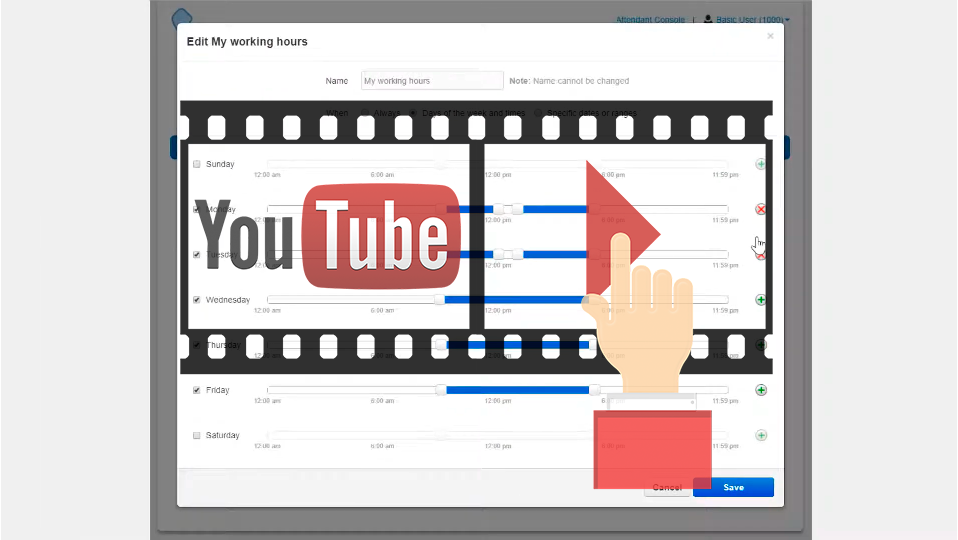Add a time range to Sunday
This screenshot has width=958, height=540.
(x=761, y=164)
